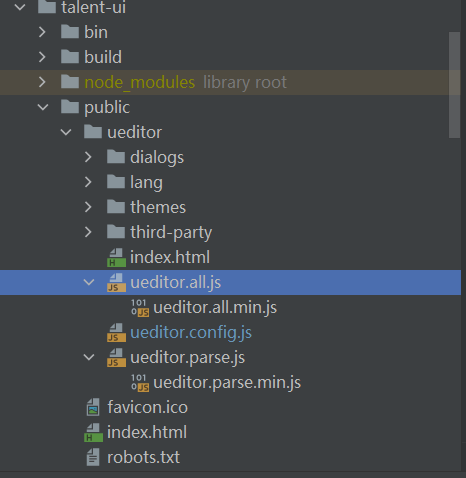Expand the build folder chevron
Viewport: 466px width, 478px height.
42,57
